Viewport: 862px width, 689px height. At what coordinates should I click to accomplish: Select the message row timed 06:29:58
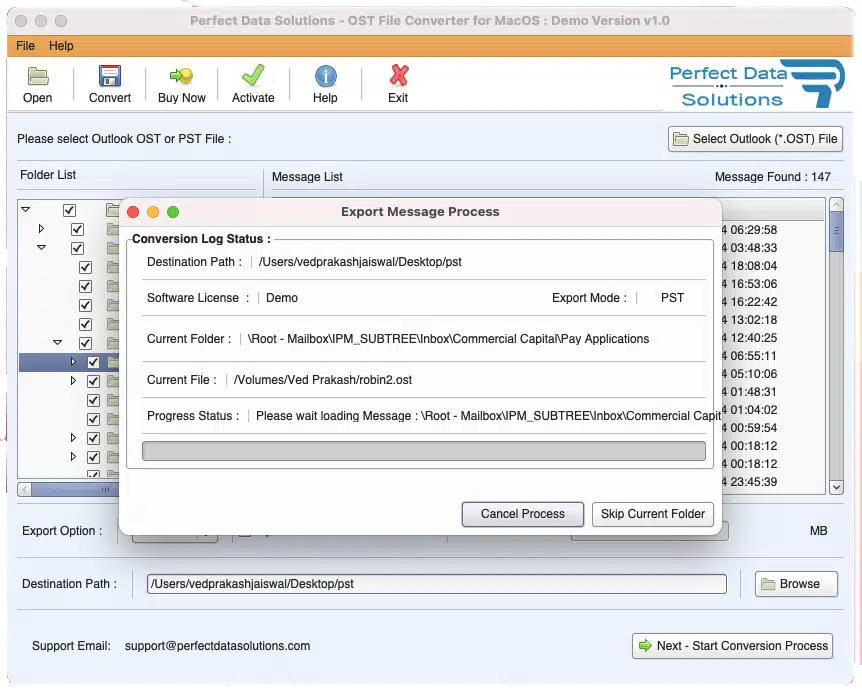tap(773, 230)
